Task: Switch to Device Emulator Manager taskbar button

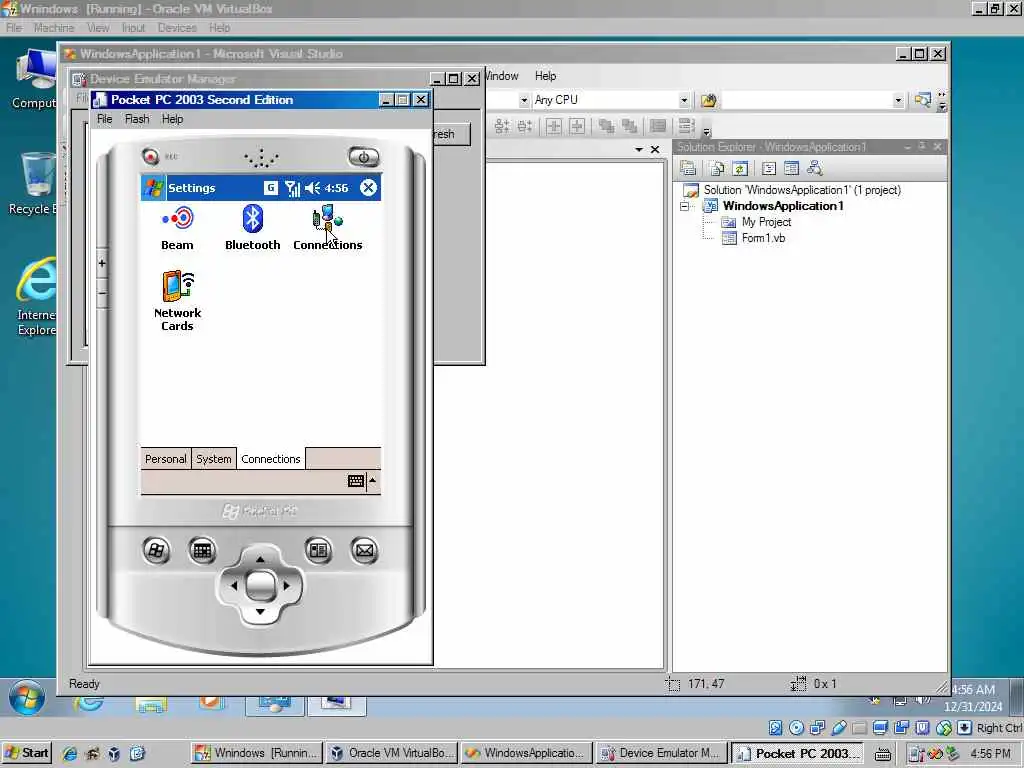Action: 661,753
